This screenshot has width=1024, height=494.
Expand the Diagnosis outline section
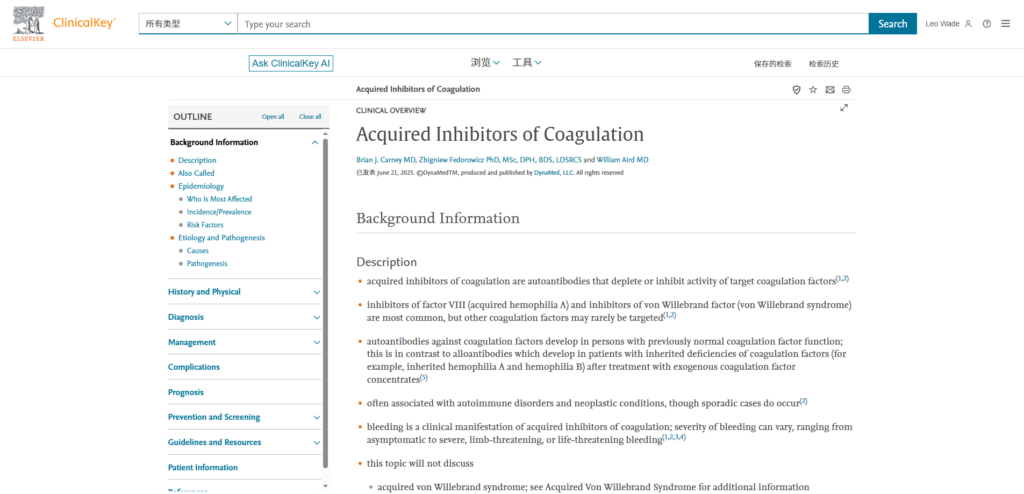[316, 317]
